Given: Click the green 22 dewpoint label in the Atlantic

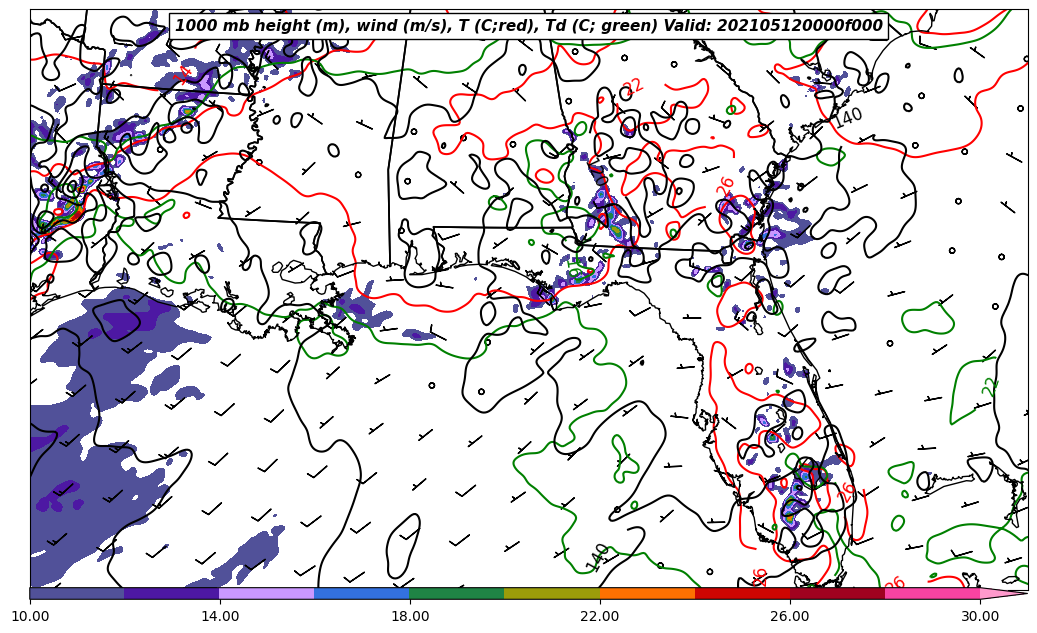Looking at the screenshot, I should tap(989, 387).
